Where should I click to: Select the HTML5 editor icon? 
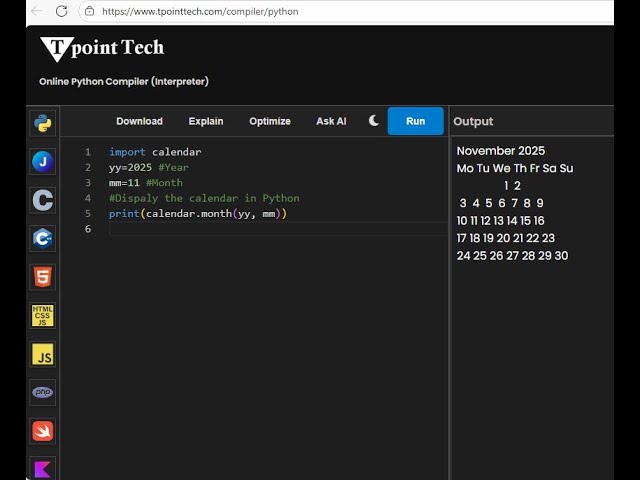(x=43, y=277)
